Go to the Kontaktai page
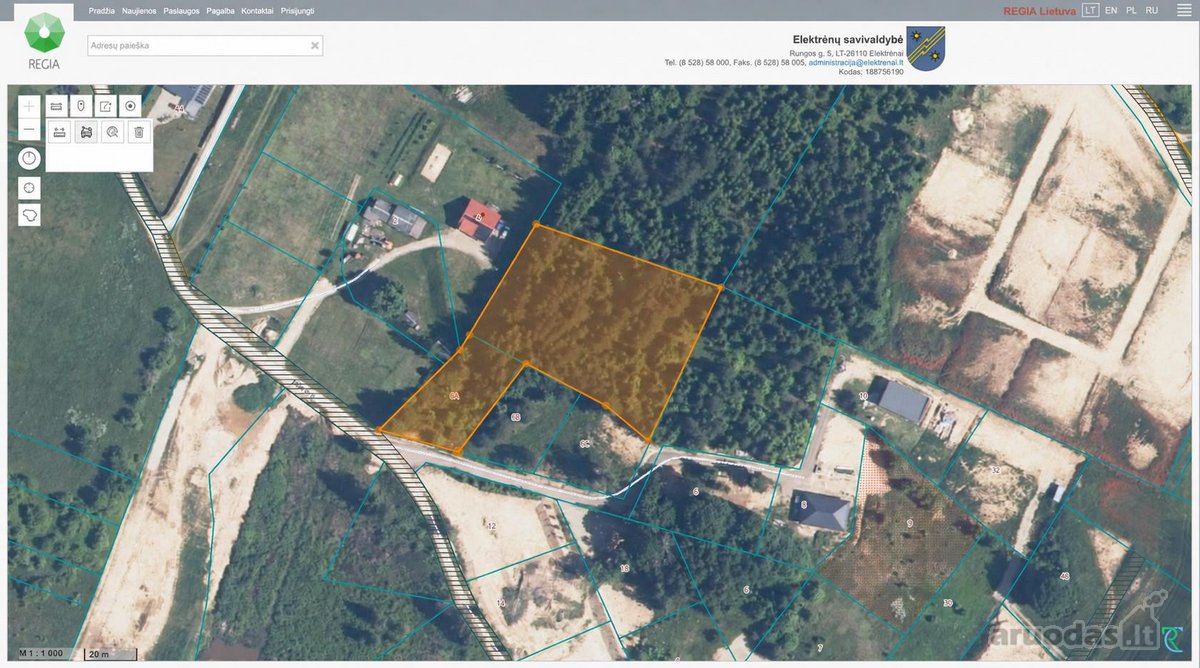The width and height of the screenshot is (1200, 668). (258, 10)
